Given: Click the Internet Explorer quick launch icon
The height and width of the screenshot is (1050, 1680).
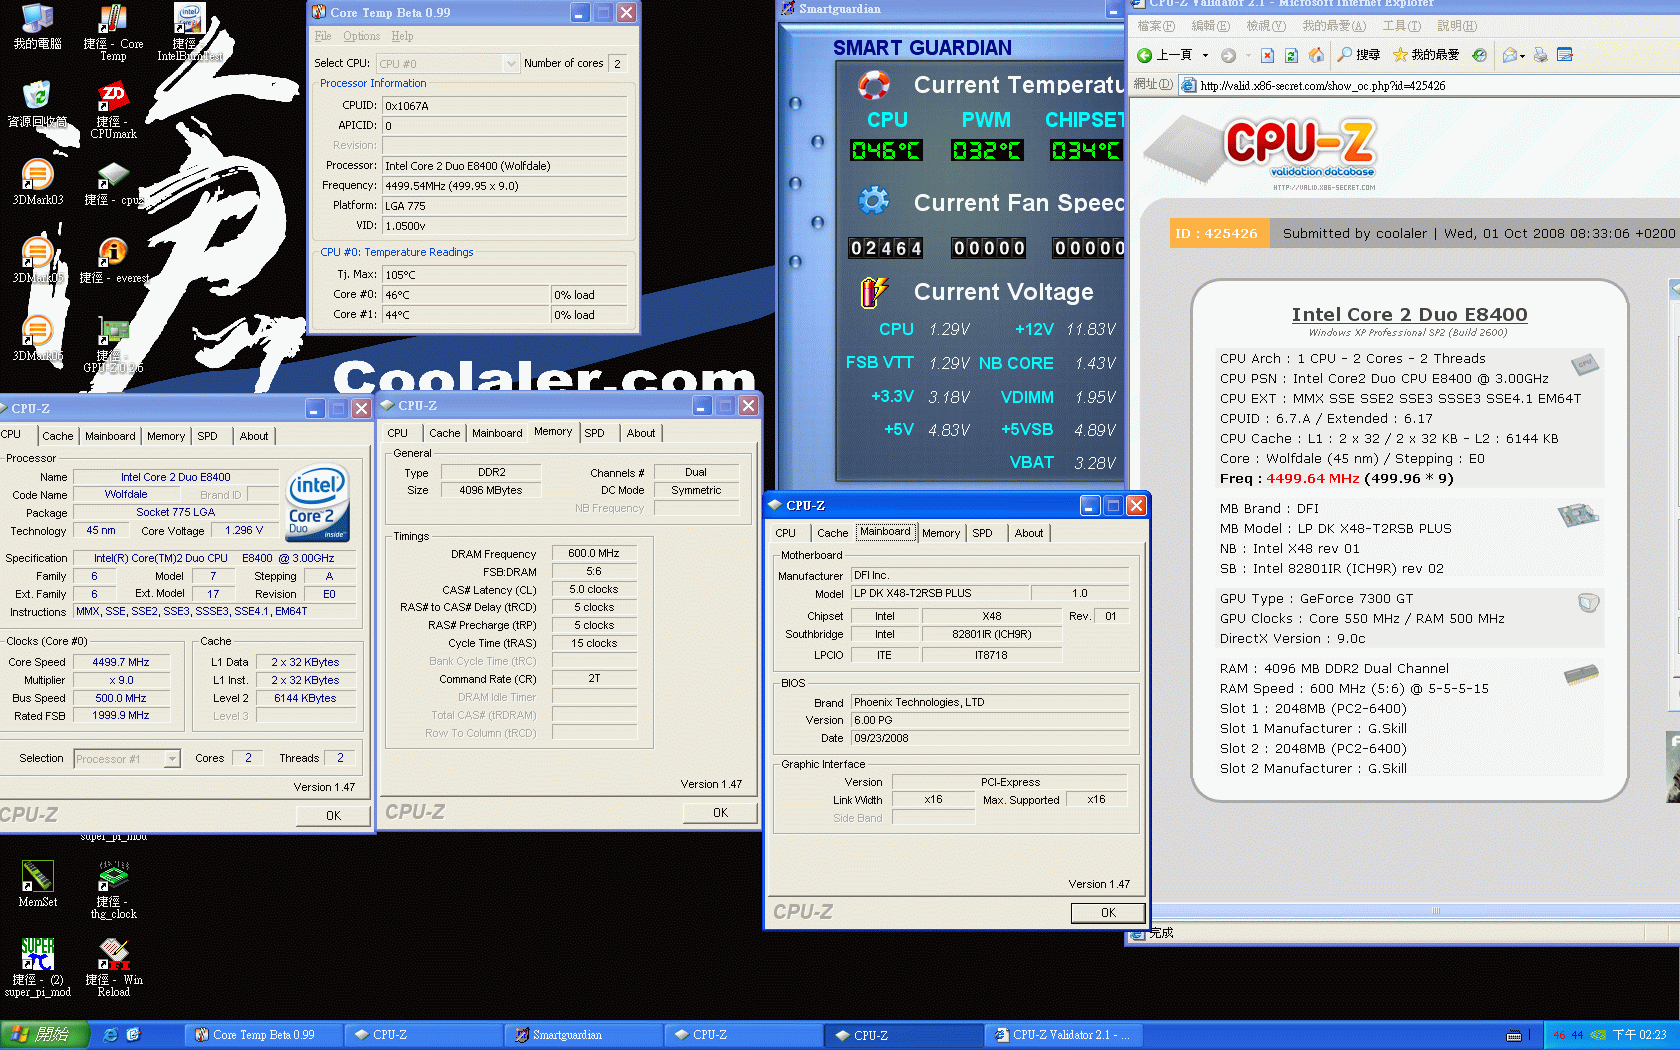Looking at the screenshot, I should coord(110,1035).
